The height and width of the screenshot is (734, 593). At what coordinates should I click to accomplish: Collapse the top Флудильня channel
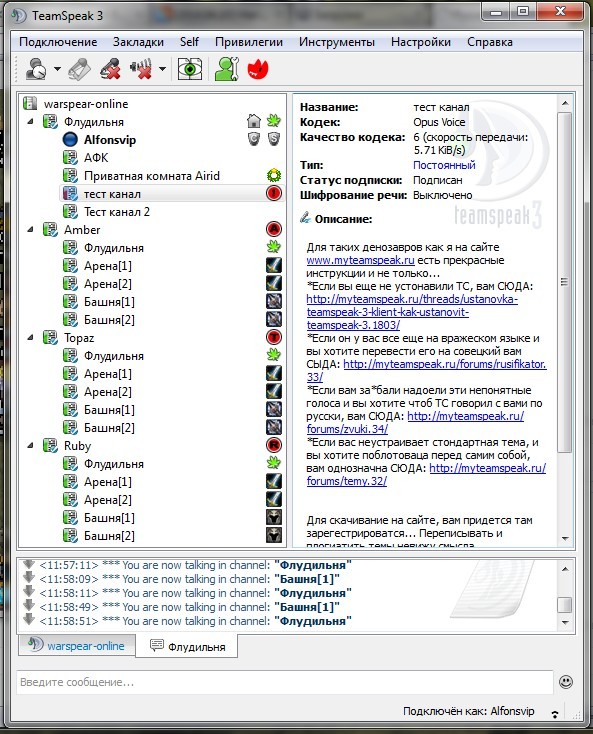30,122
